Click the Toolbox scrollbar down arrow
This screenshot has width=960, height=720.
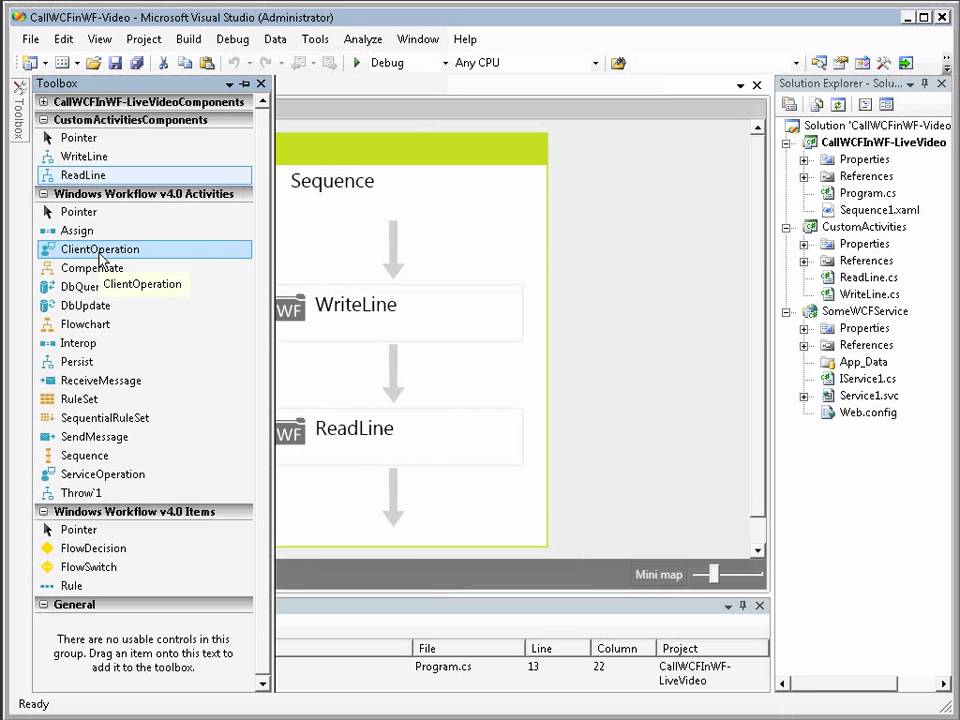263,684
